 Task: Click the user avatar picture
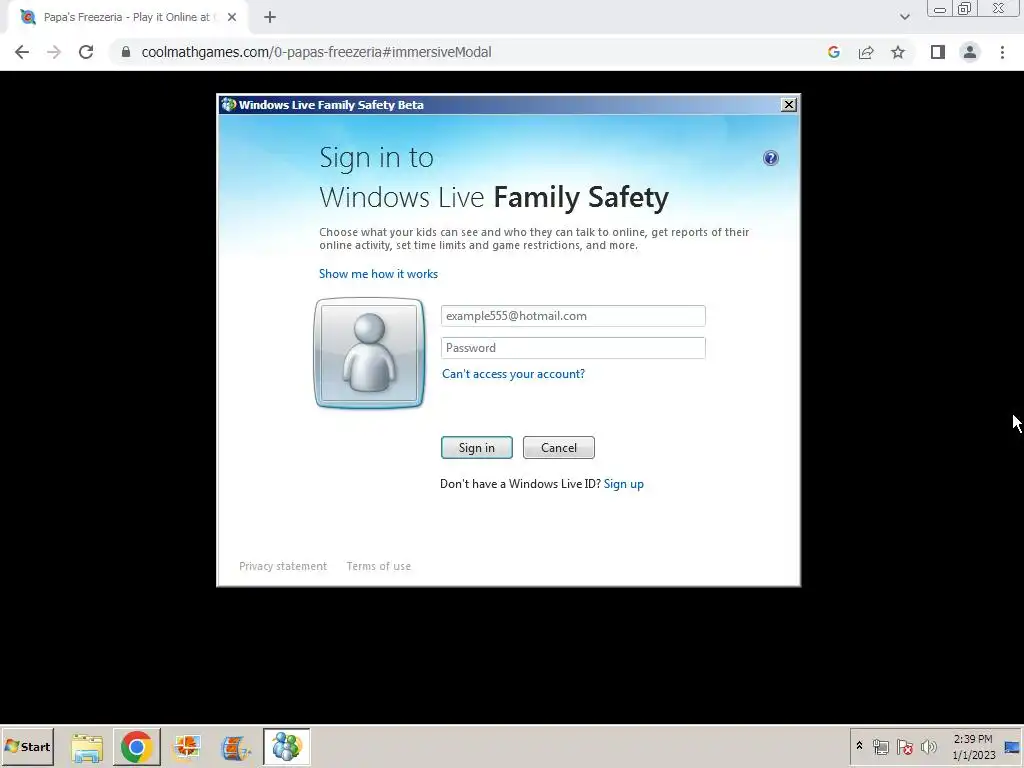tap(370, 353)
